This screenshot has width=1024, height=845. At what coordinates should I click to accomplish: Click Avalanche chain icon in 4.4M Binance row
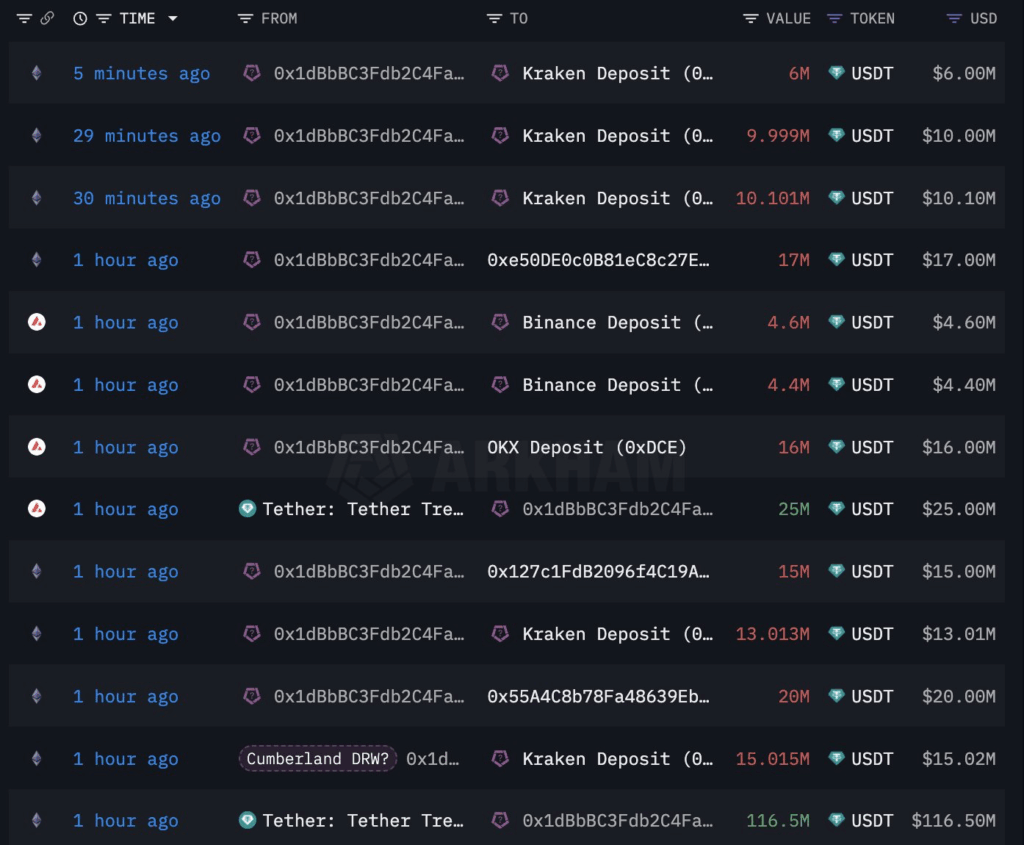tap(37, 384)
